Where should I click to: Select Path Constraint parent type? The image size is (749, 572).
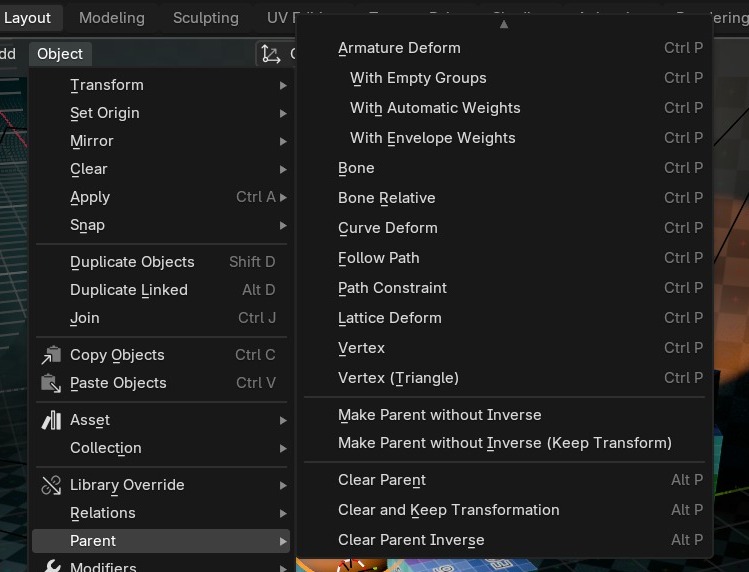tap(504, 288)
